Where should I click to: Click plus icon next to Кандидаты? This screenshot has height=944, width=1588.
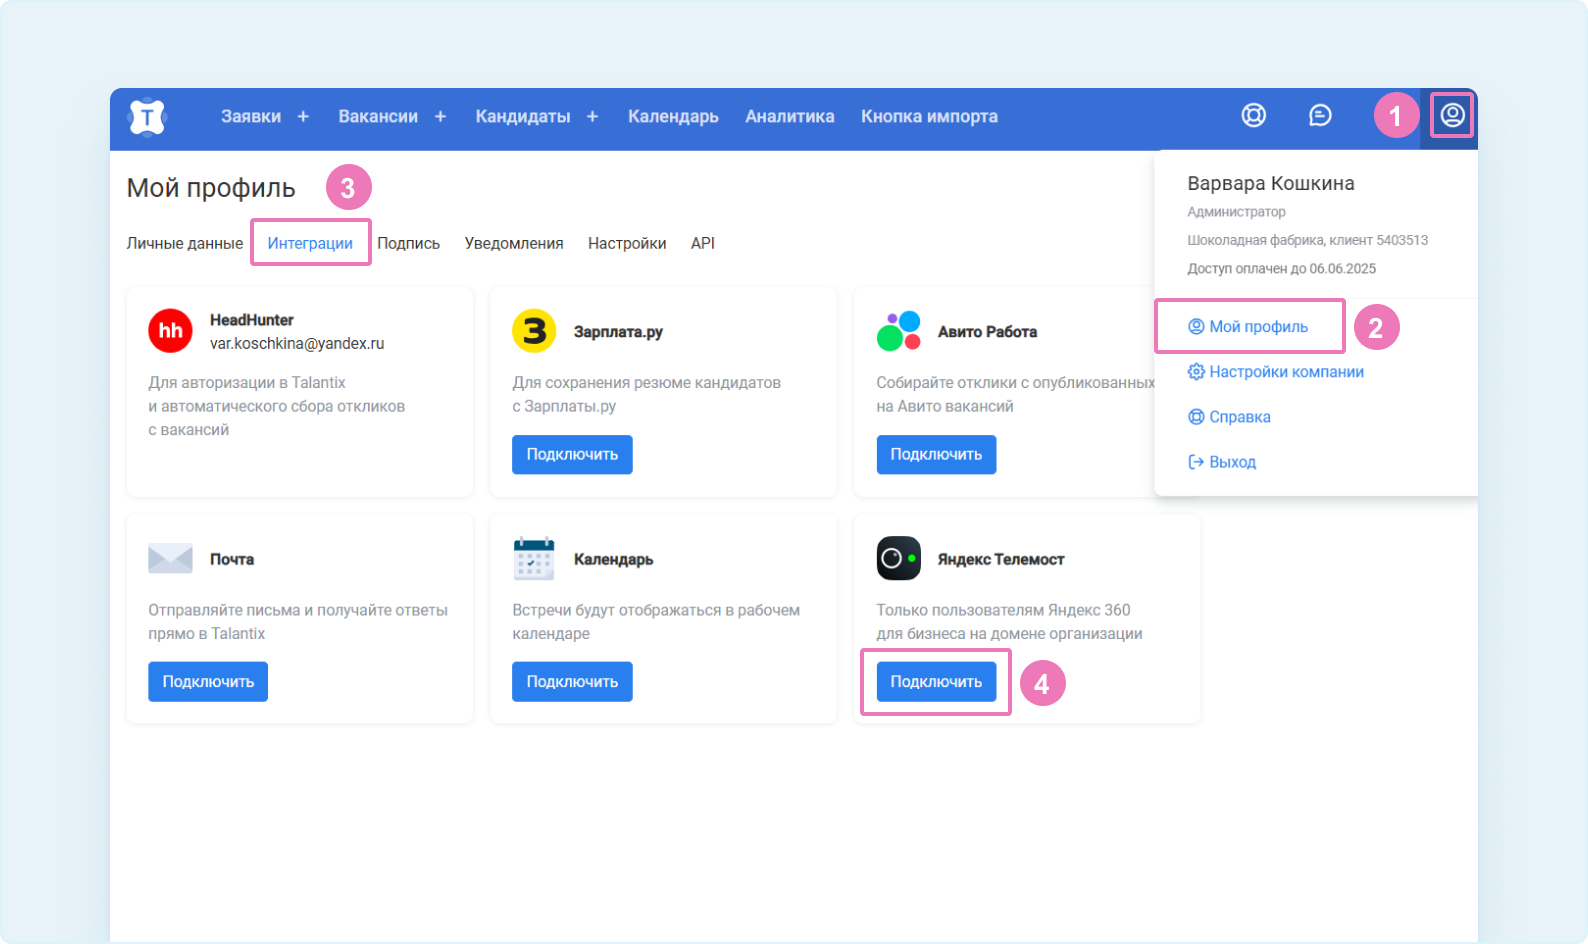click(592, 117)
